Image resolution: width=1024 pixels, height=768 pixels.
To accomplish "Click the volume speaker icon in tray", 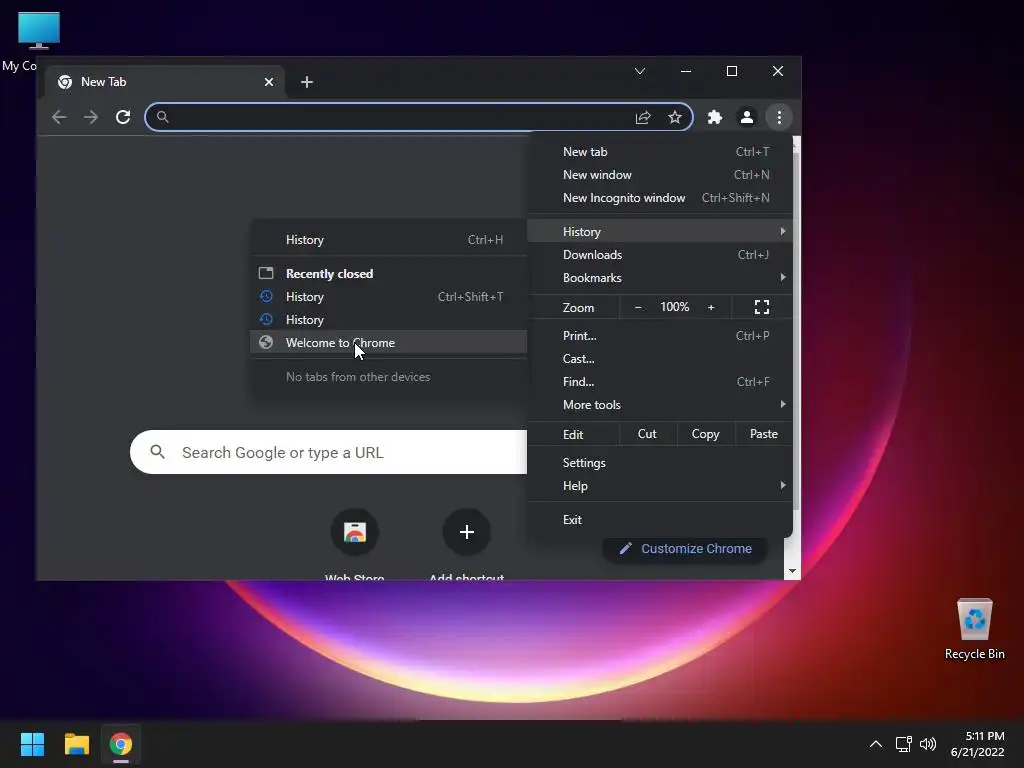I will (927, 744).
